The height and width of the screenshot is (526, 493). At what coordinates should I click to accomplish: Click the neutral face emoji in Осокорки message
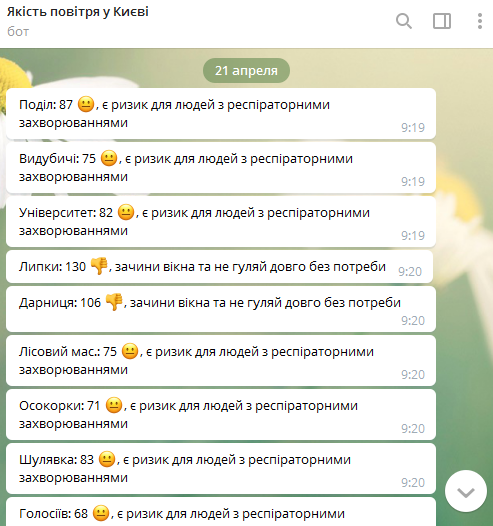(114, 405)
